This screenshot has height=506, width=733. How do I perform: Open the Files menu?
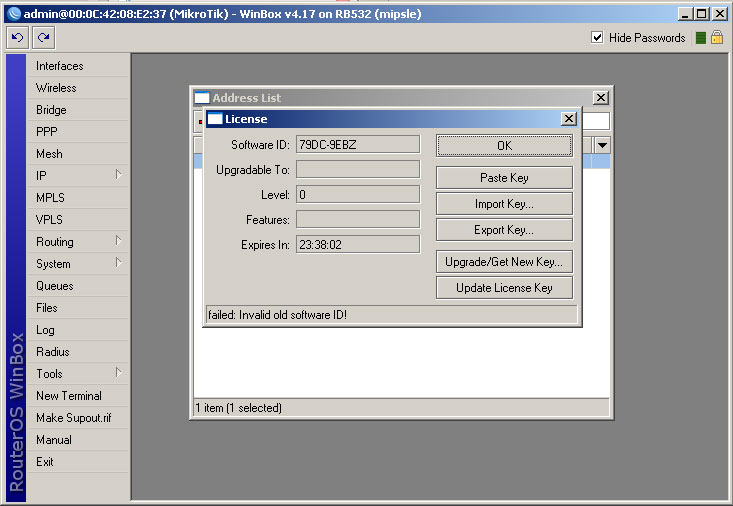[78, 308]
